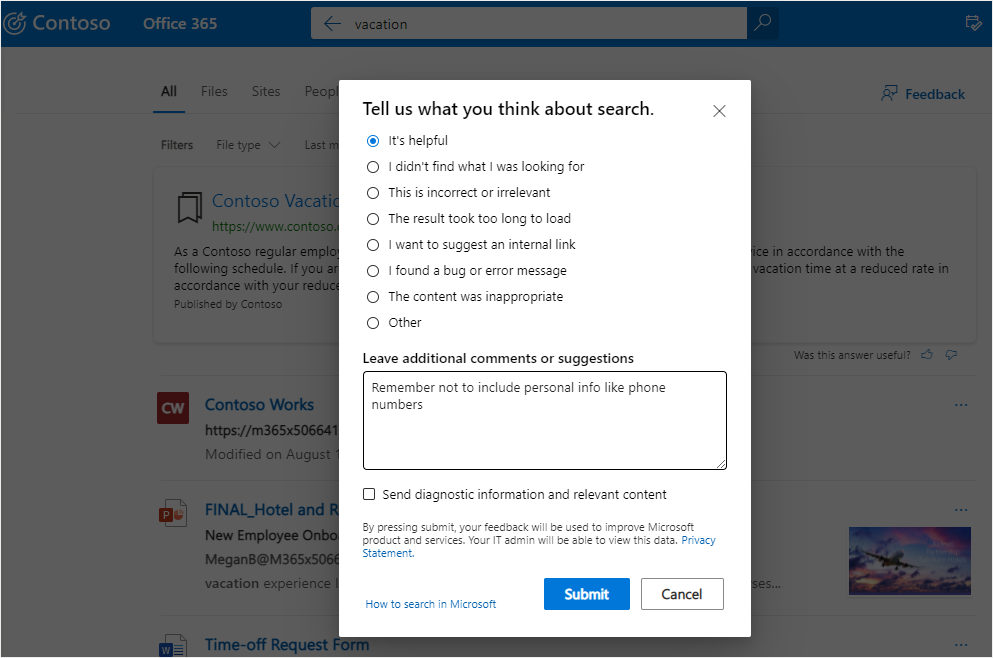Click the PowerPoint file icon for FINAL_Hotel

click(x=172, y=514)
